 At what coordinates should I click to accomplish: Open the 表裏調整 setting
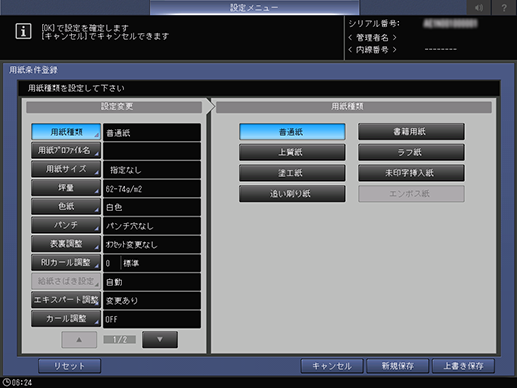[x=66, y=244]
